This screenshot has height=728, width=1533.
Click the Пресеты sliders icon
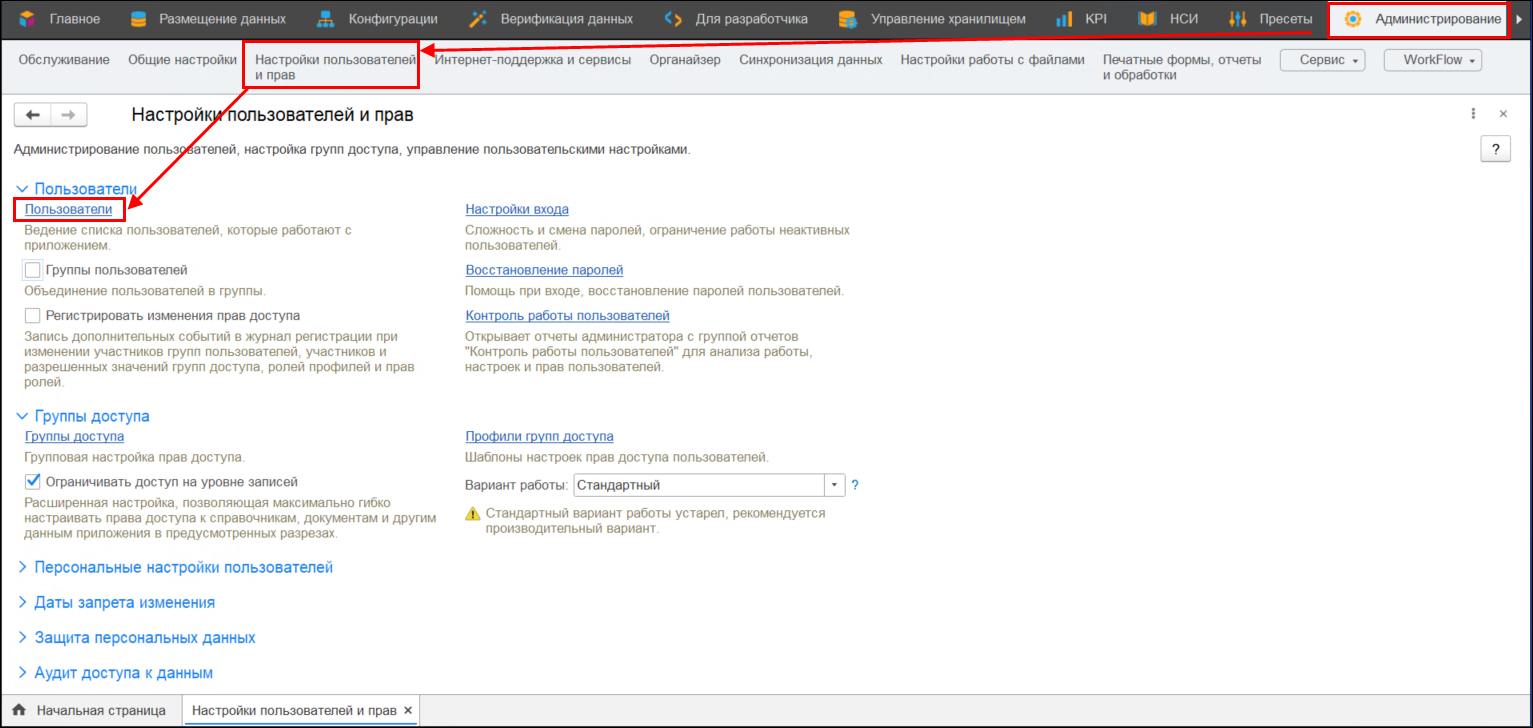[x=1237, y=19]
